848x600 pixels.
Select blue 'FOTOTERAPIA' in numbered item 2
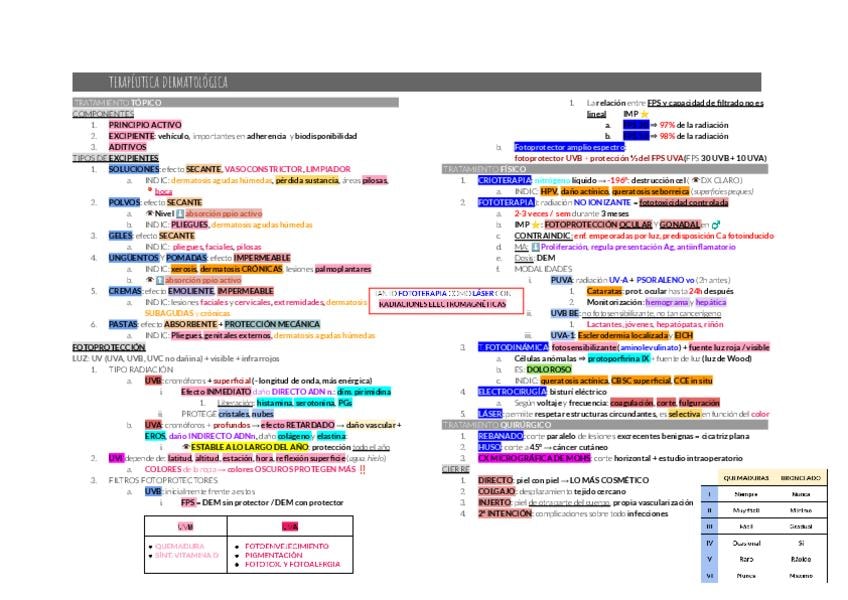point(506,202)
